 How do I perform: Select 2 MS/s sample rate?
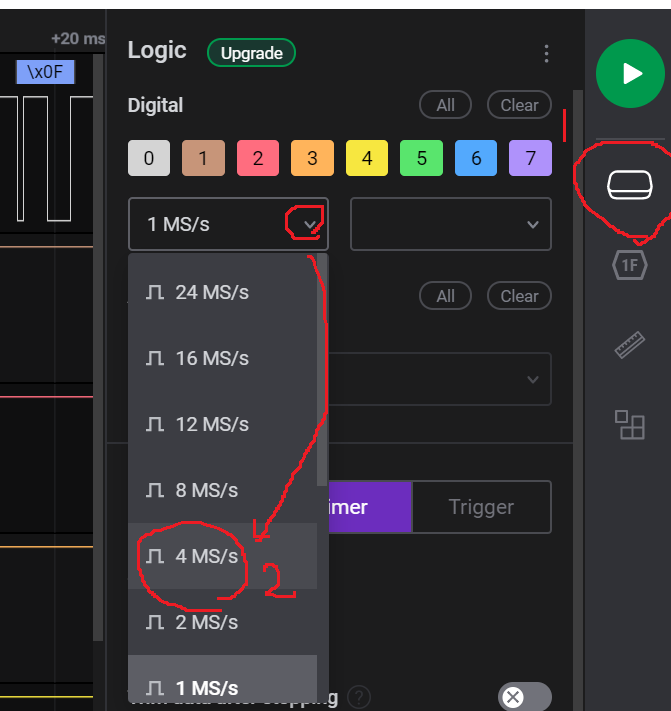[222, 622]
